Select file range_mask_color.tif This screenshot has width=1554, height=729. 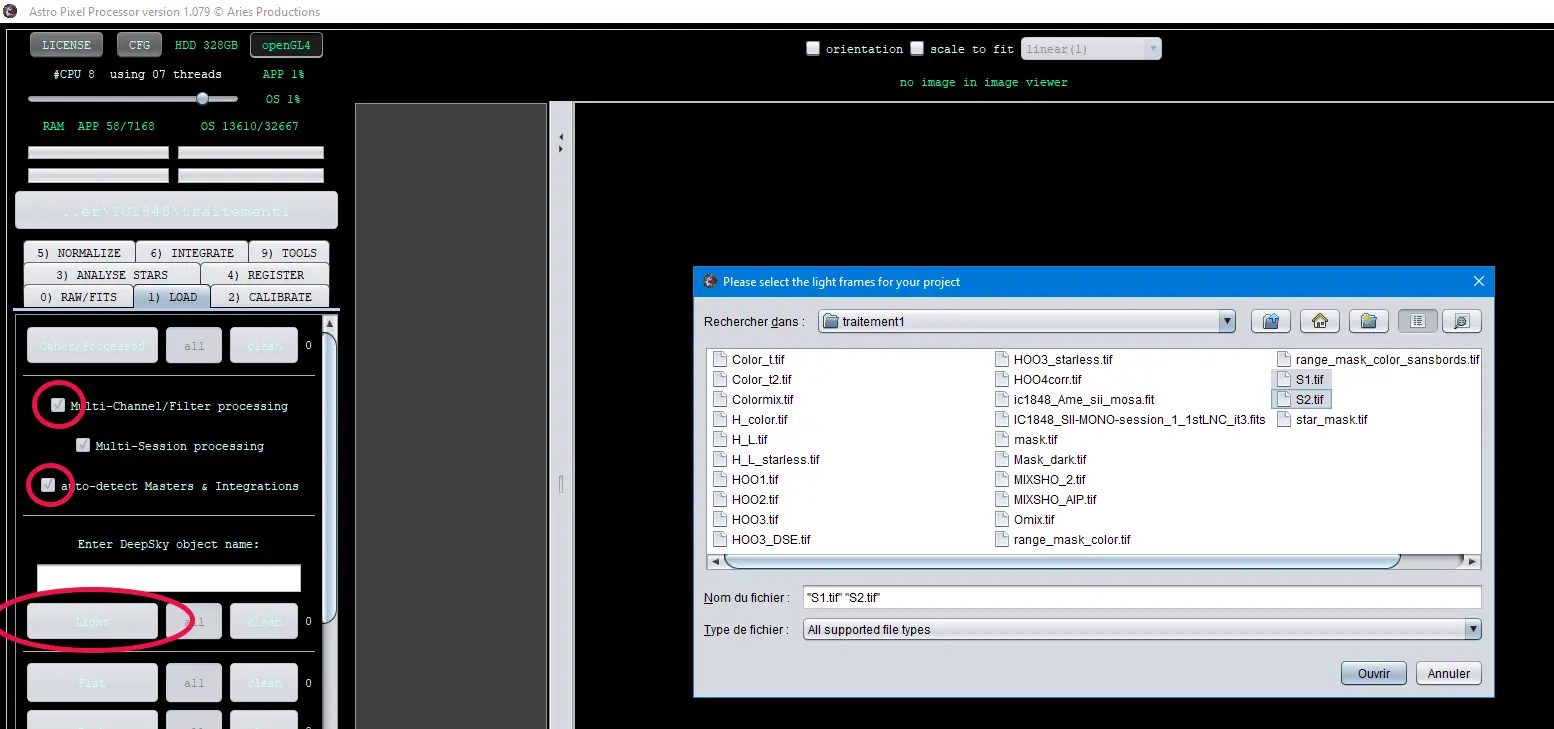click(1065, 540)
